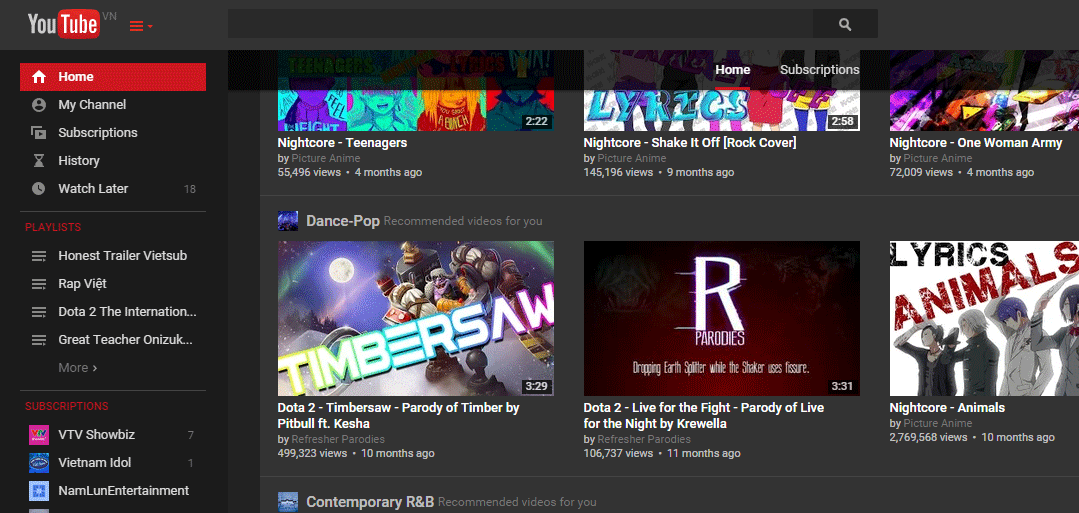Open Honest Trailer Vietsub playlist
The width and height of the screenshot is (1079, 513).
[x=122, y=255]
